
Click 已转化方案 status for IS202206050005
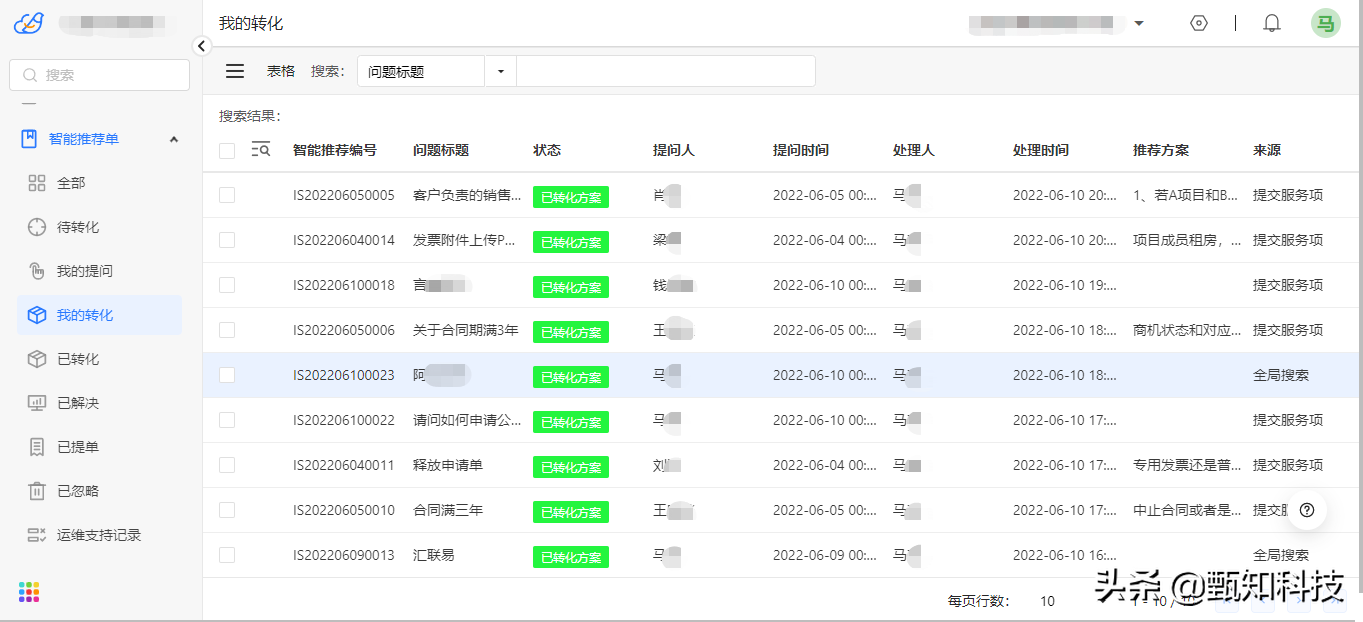(571, 197)
